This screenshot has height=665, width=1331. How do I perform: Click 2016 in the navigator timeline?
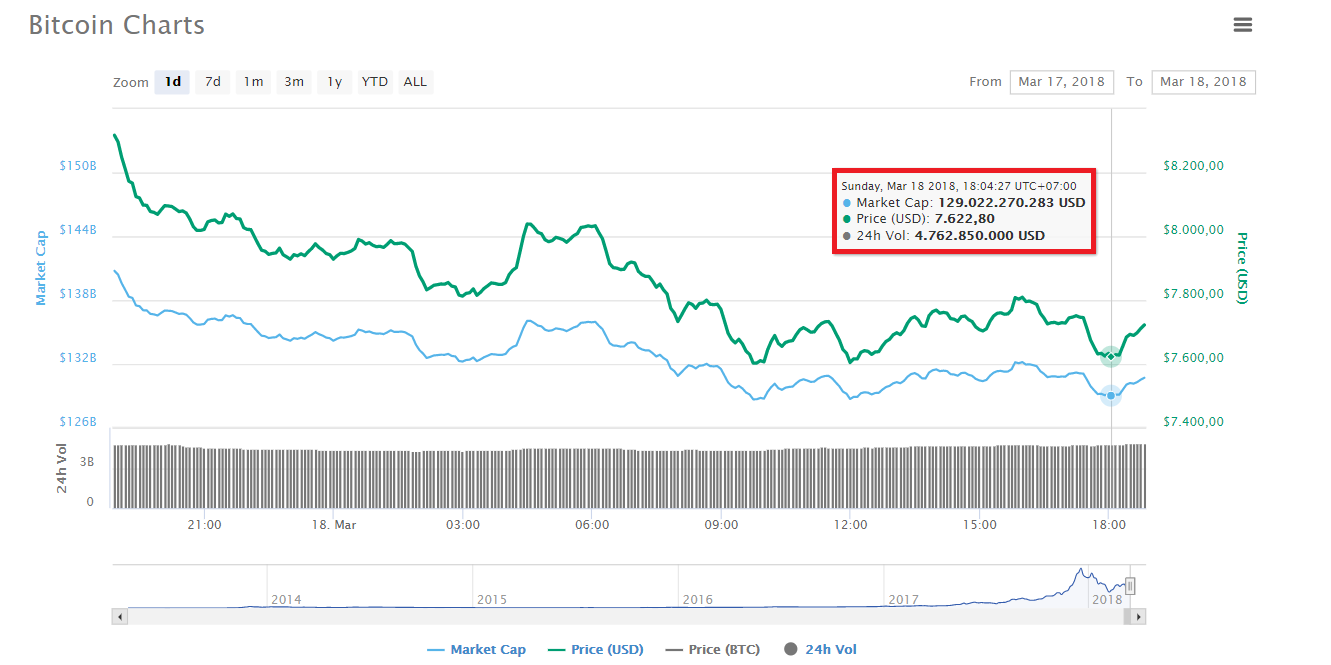(698, 600)
